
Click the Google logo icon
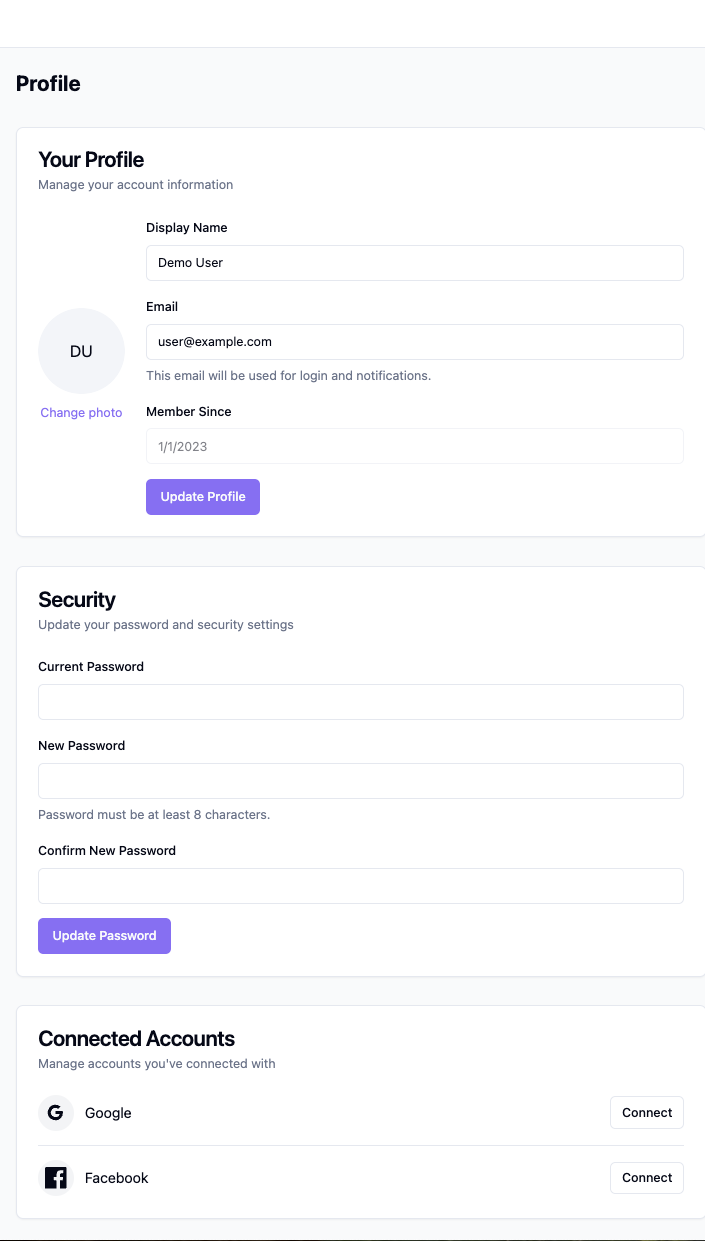(56, 1113)
